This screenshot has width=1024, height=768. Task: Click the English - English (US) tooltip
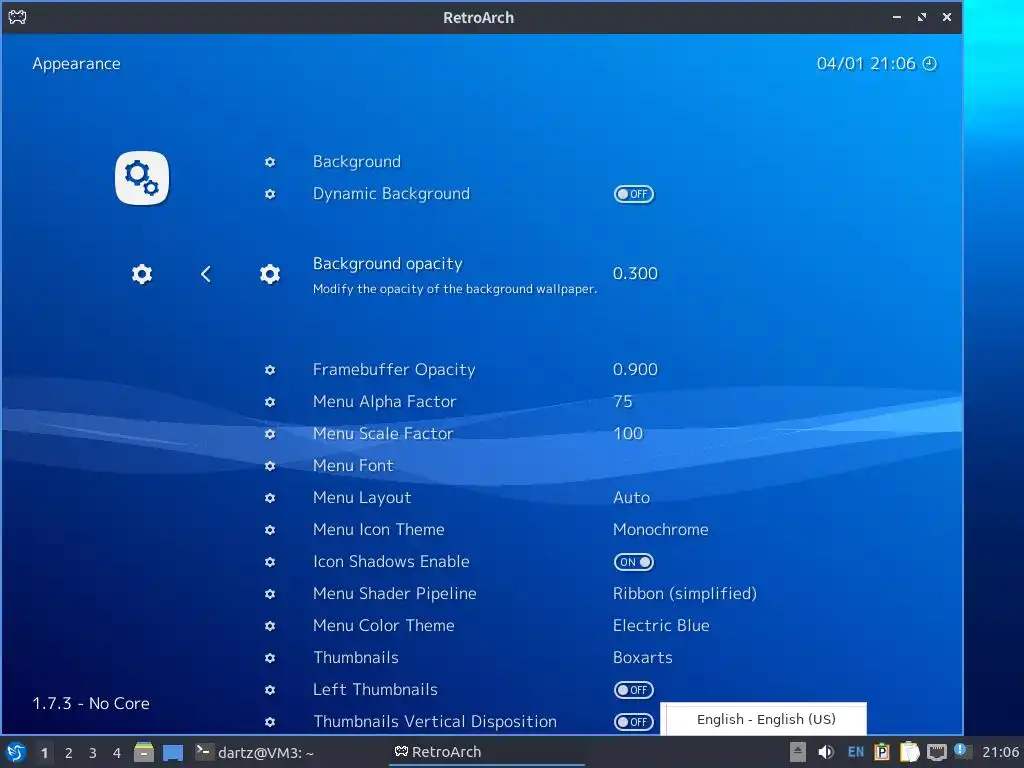pos(763,719)
